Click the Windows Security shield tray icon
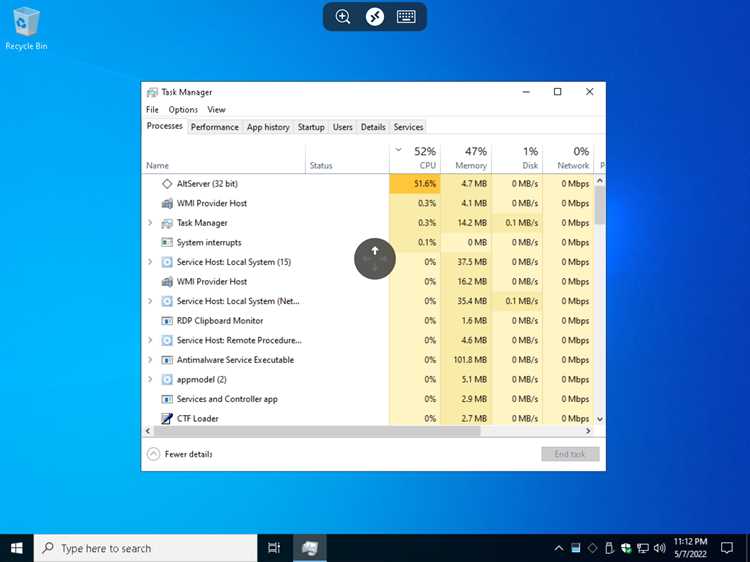The height and width of the screenshot is (562, 750). pyautogui.click(x=626, y=548)
